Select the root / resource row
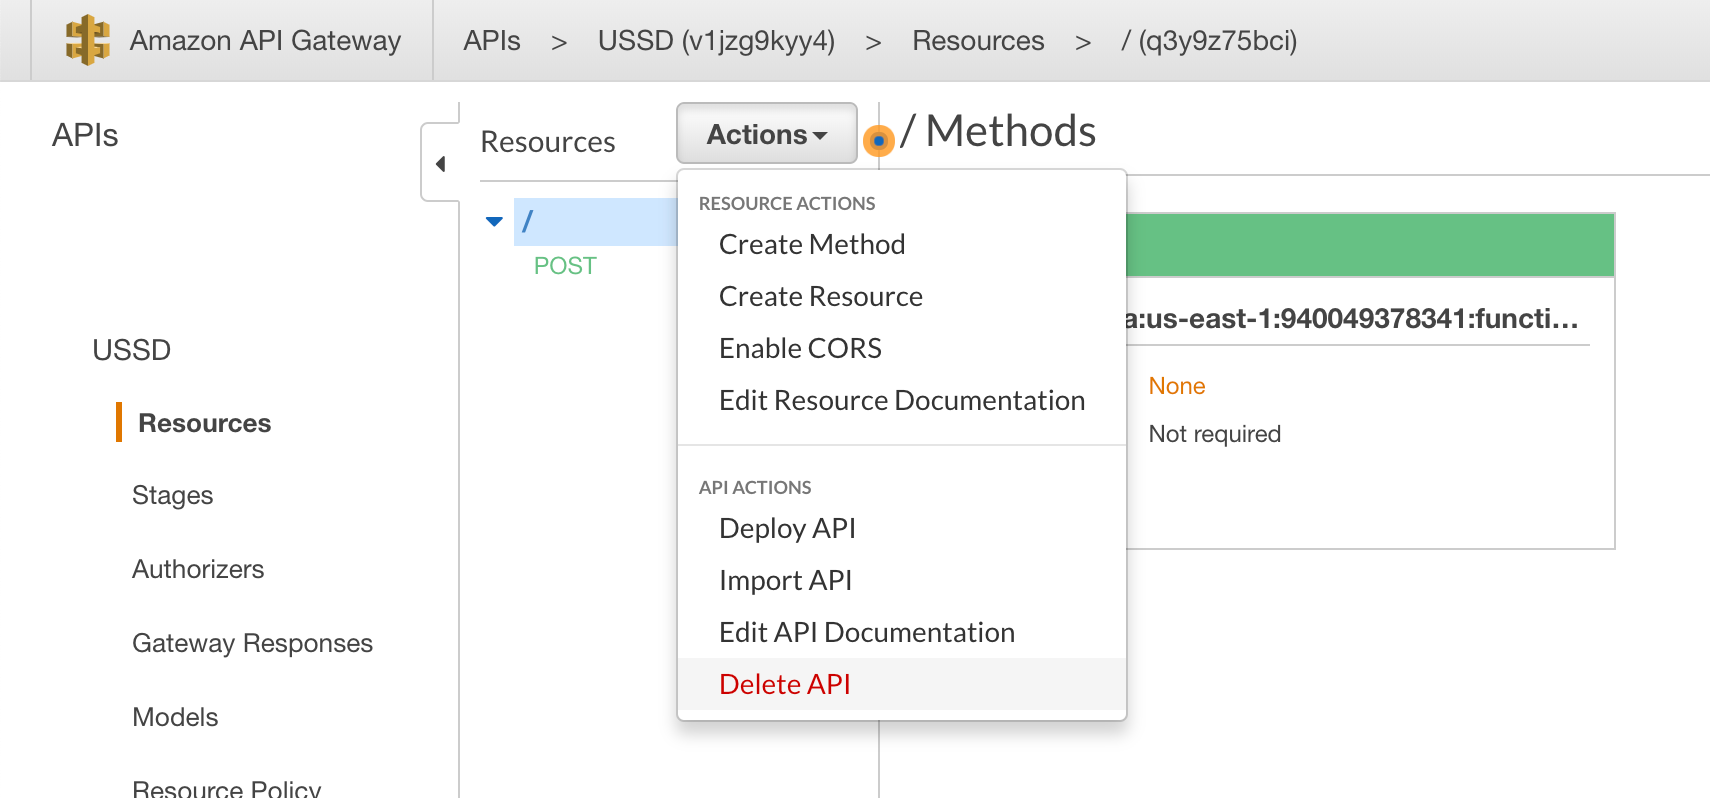 tap(595, 221)
